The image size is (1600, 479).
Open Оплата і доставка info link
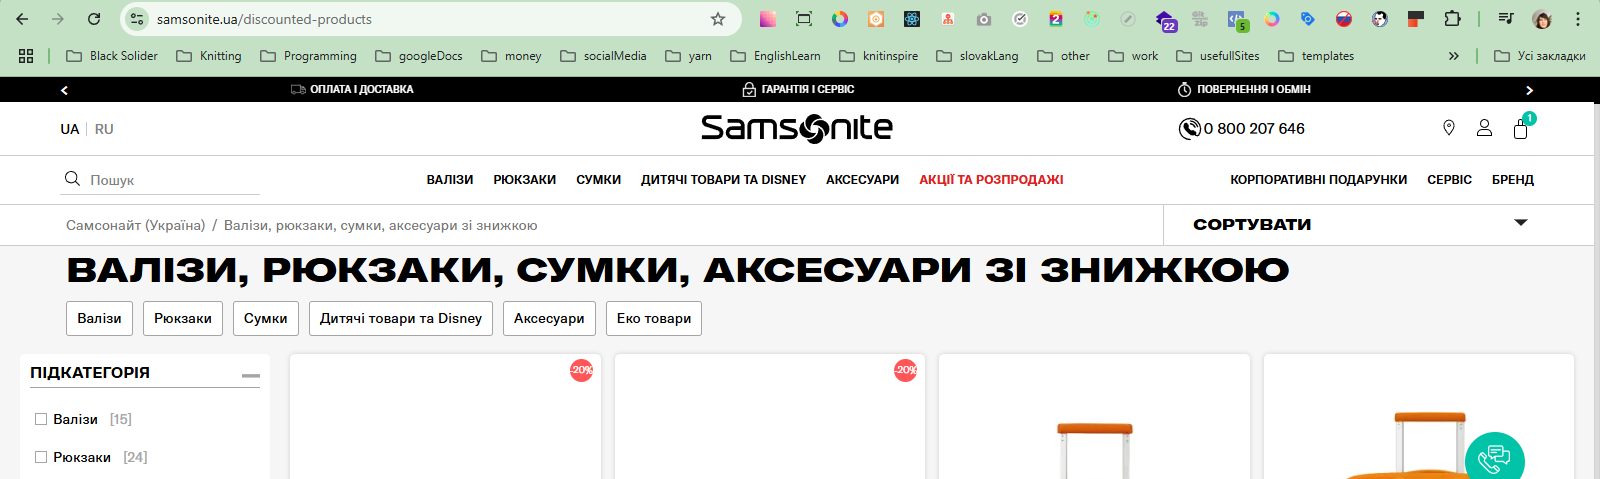(x=352, y=90)
